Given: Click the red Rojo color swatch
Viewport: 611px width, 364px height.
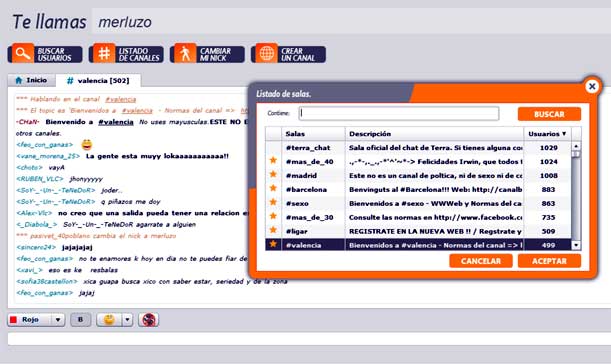Looking at the screenshot, I should tap(13, 320).
